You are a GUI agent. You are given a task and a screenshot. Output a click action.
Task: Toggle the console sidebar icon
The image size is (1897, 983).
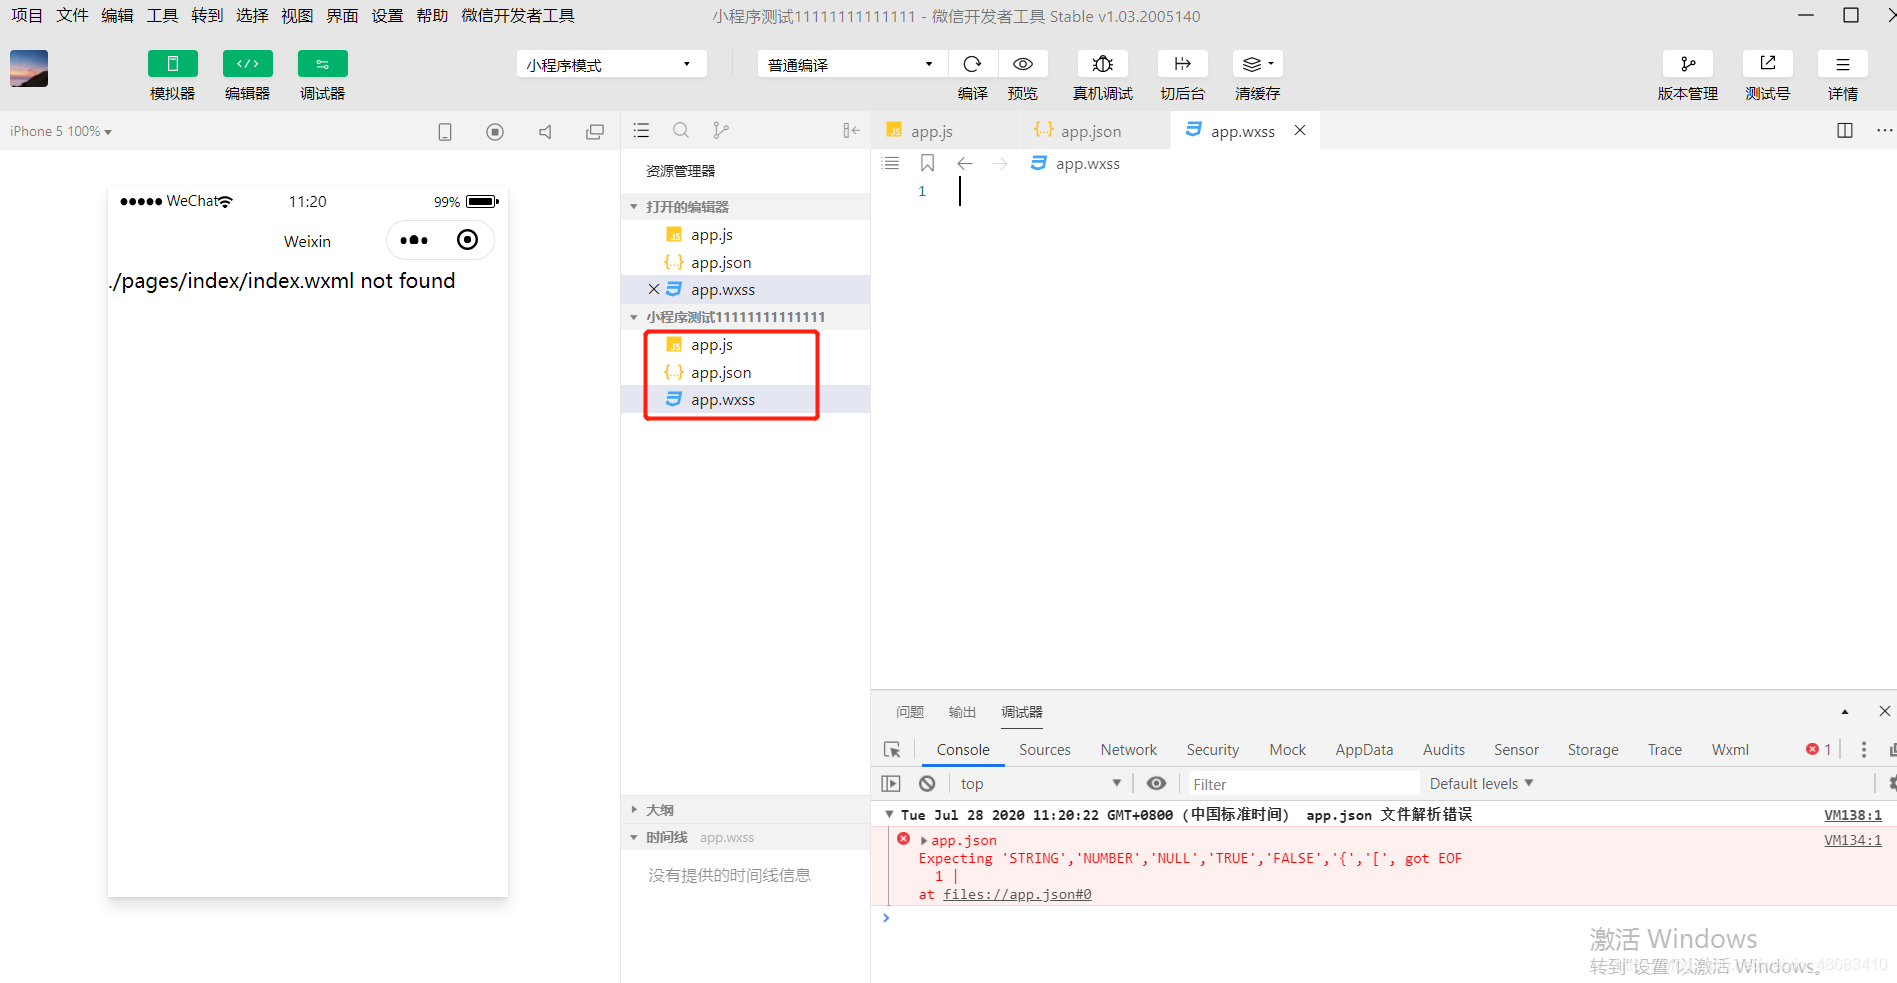(x=891, y=784)
